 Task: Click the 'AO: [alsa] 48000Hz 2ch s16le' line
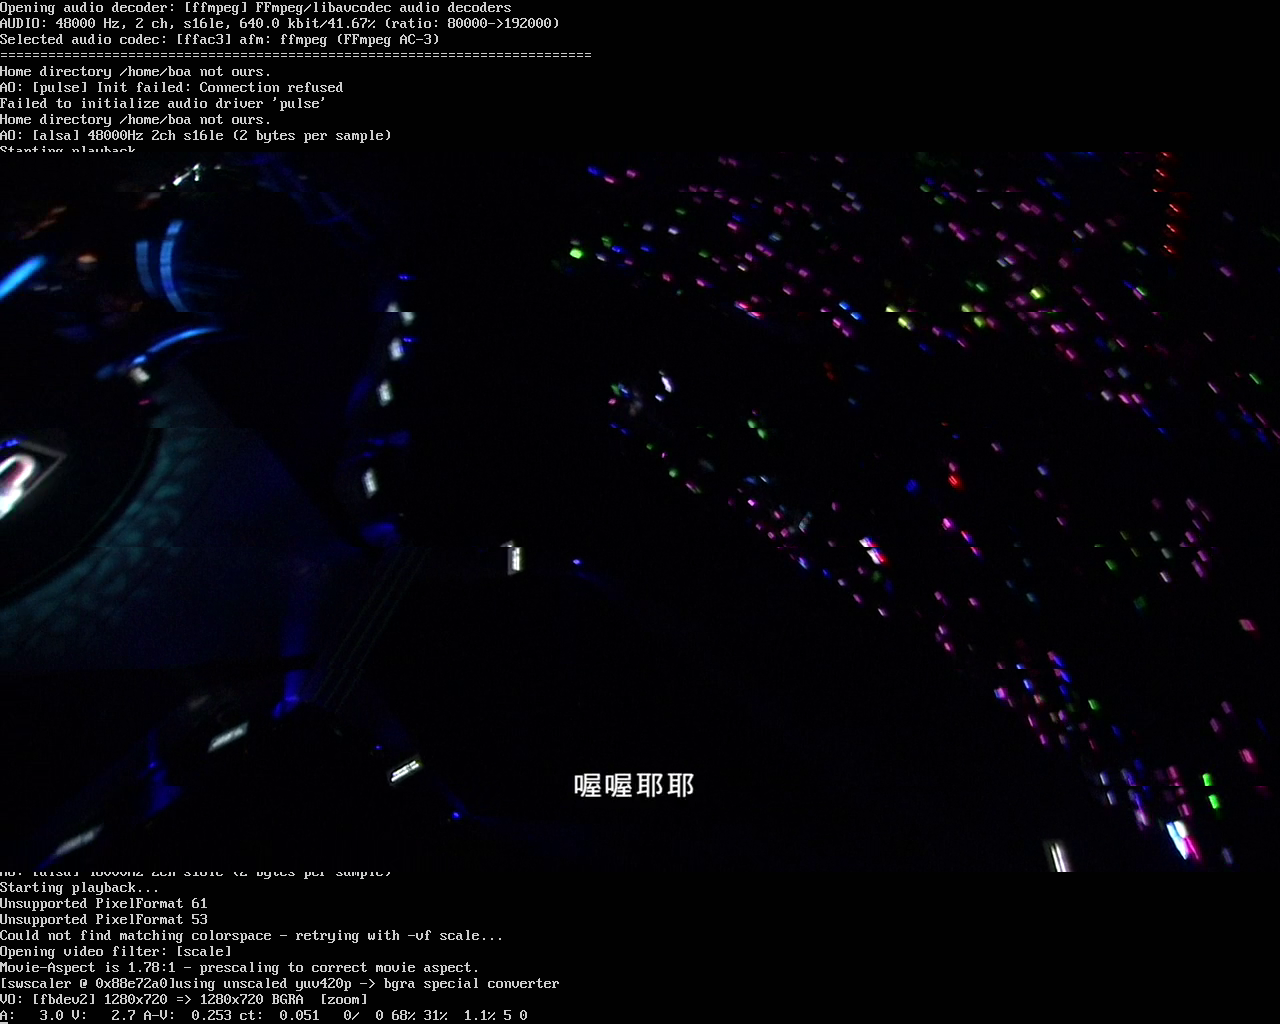196,135
